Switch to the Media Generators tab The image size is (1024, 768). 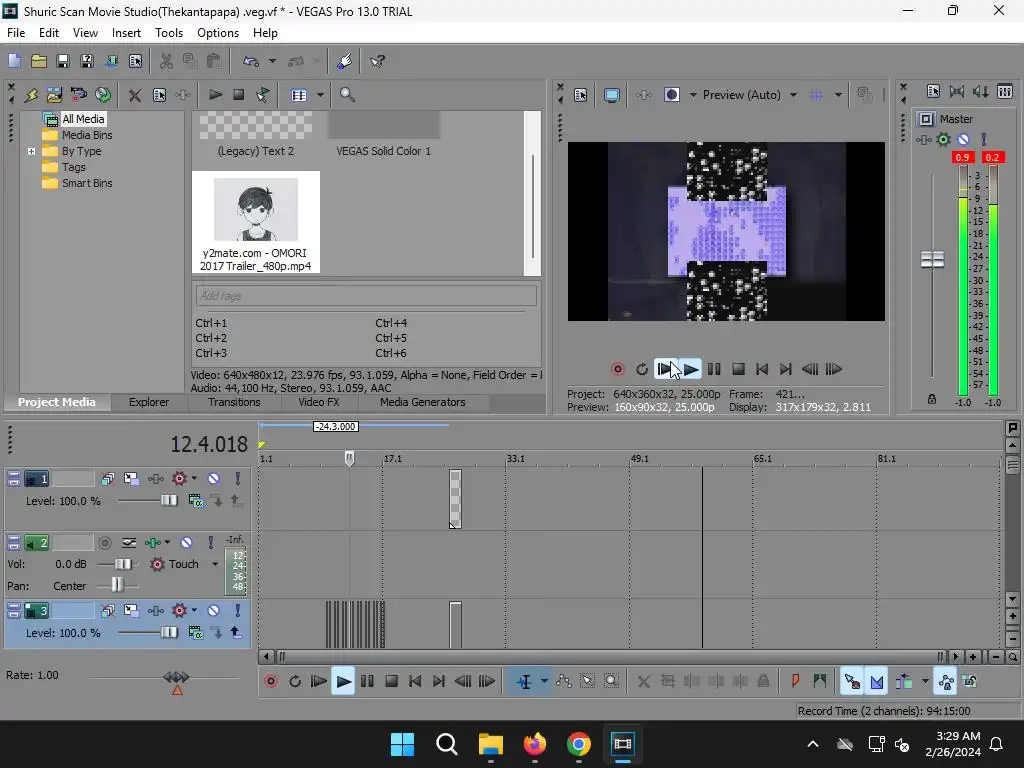[x=423, y=402]
